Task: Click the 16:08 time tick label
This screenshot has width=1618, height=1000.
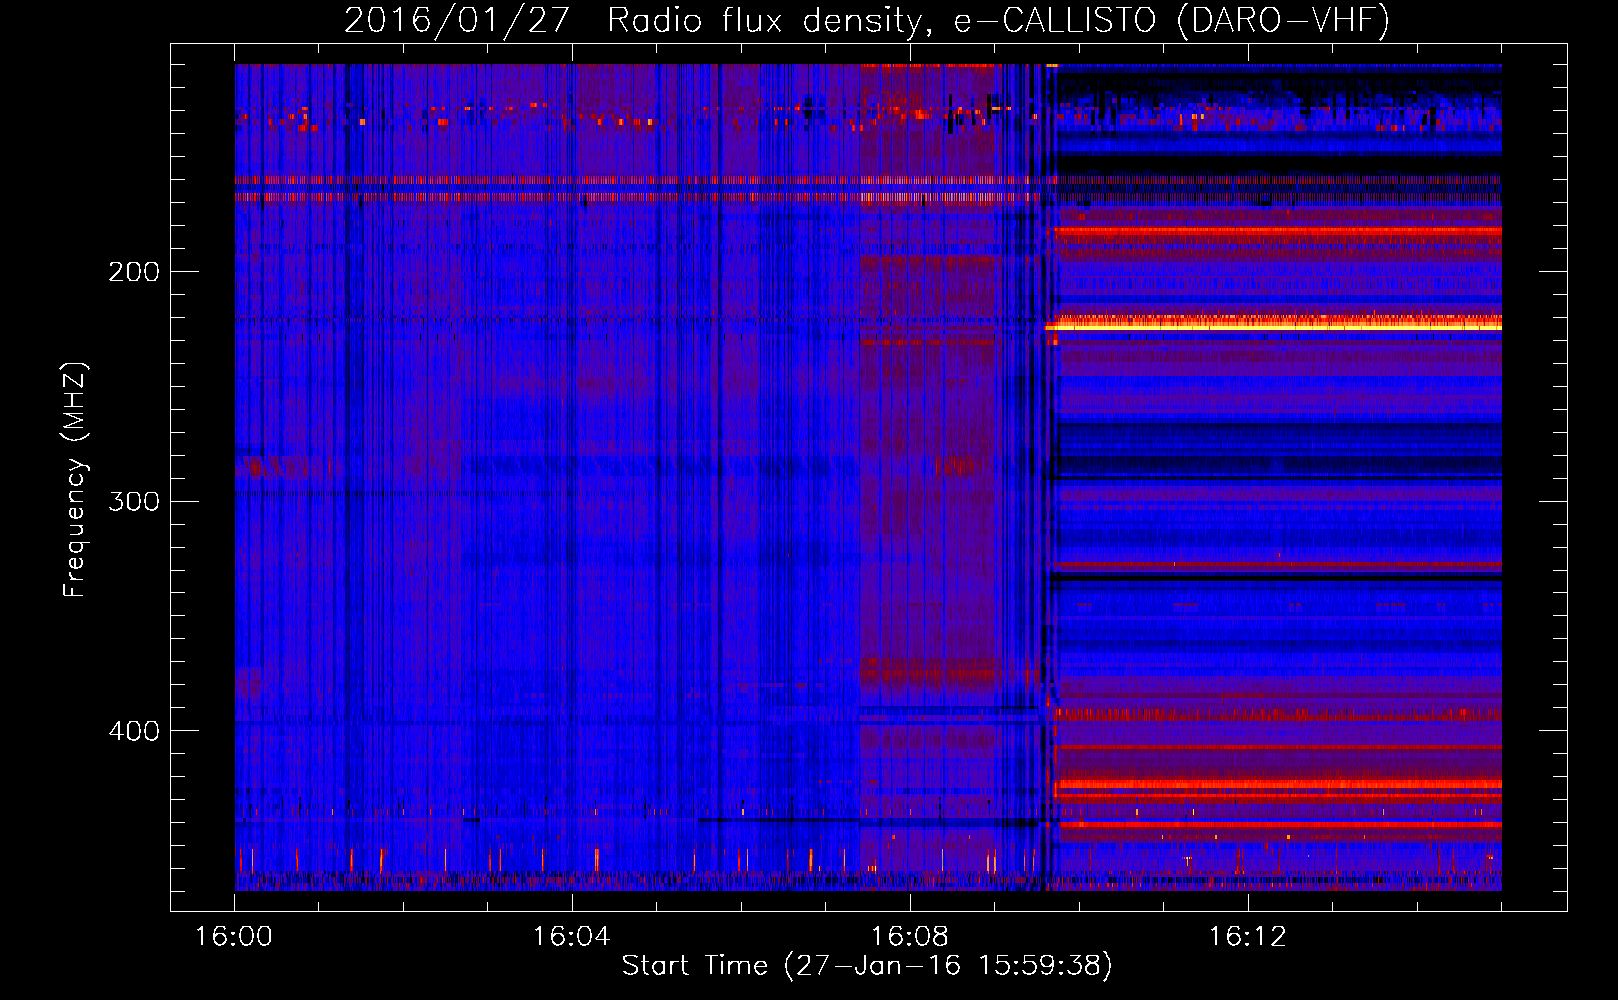Action: click(x=909, y=937)
